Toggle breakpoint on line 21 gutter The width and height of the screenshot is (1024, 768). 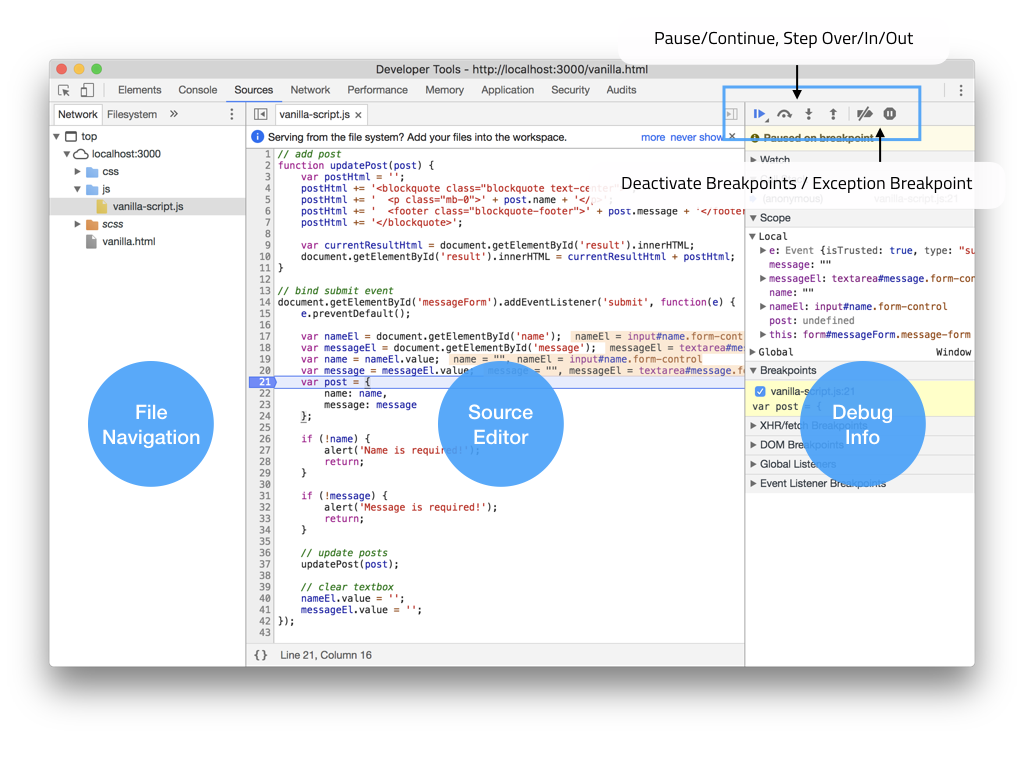point(263,382)
